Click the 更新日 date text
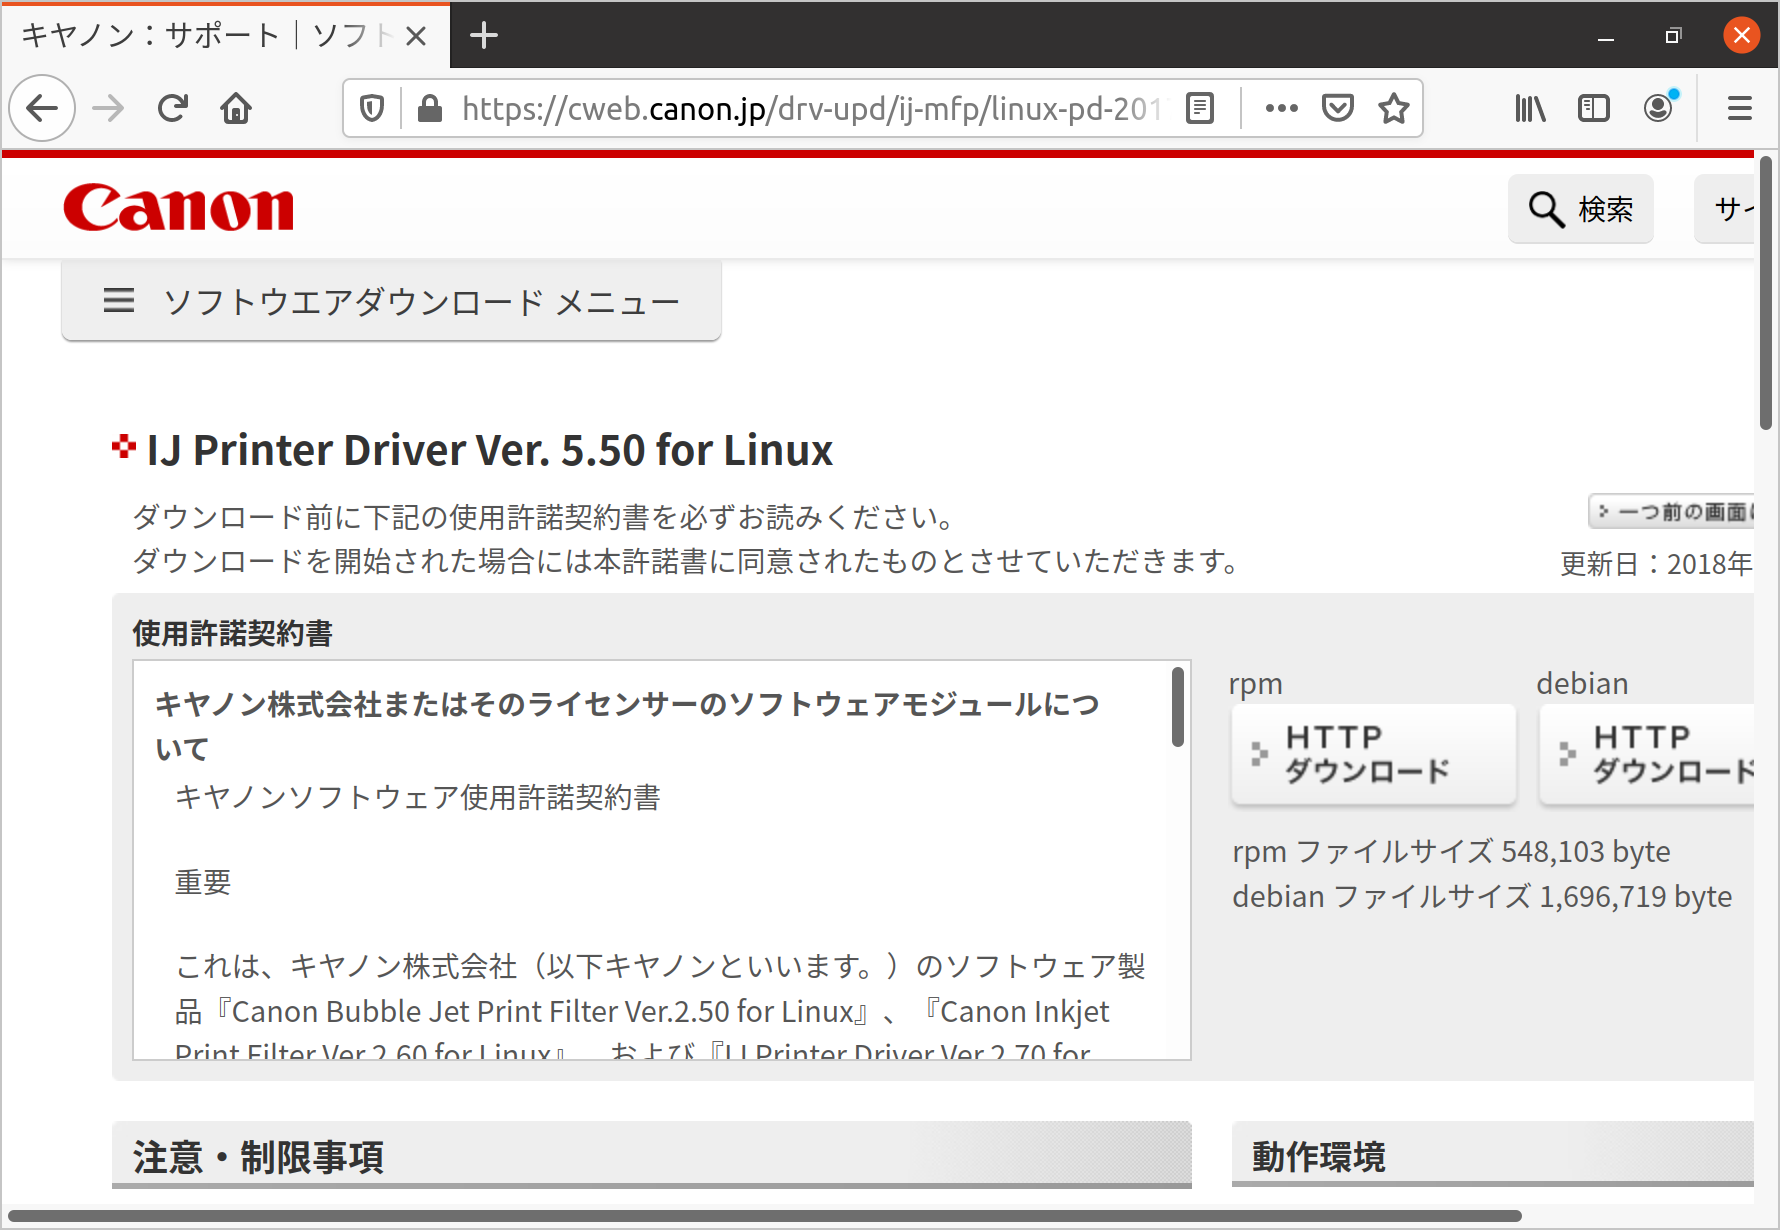Viewport: 1780px width, 1230px height. (1656, 564)
